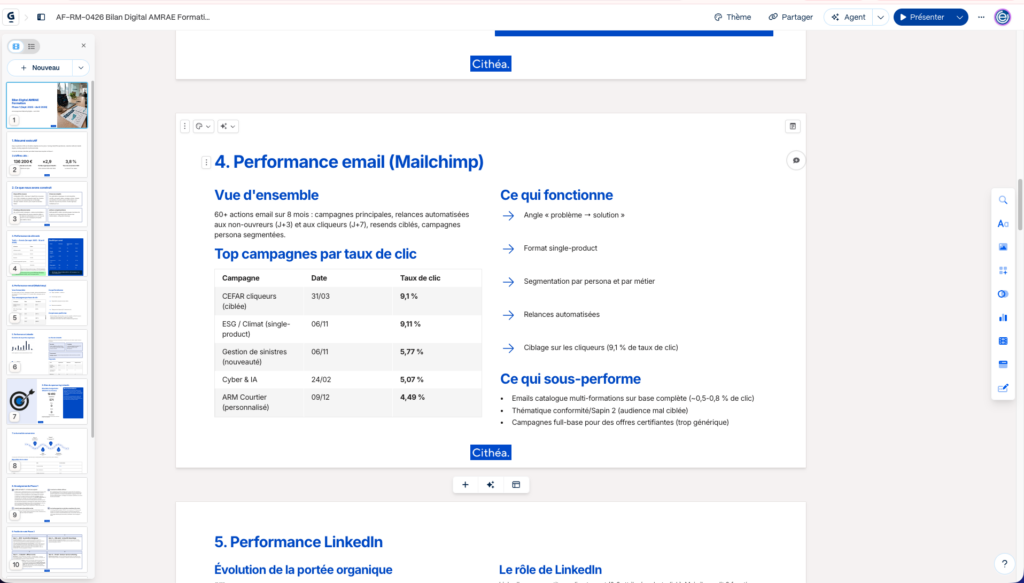Select slide thumbnail 4
1024x583 pixels.
[47, 253]
